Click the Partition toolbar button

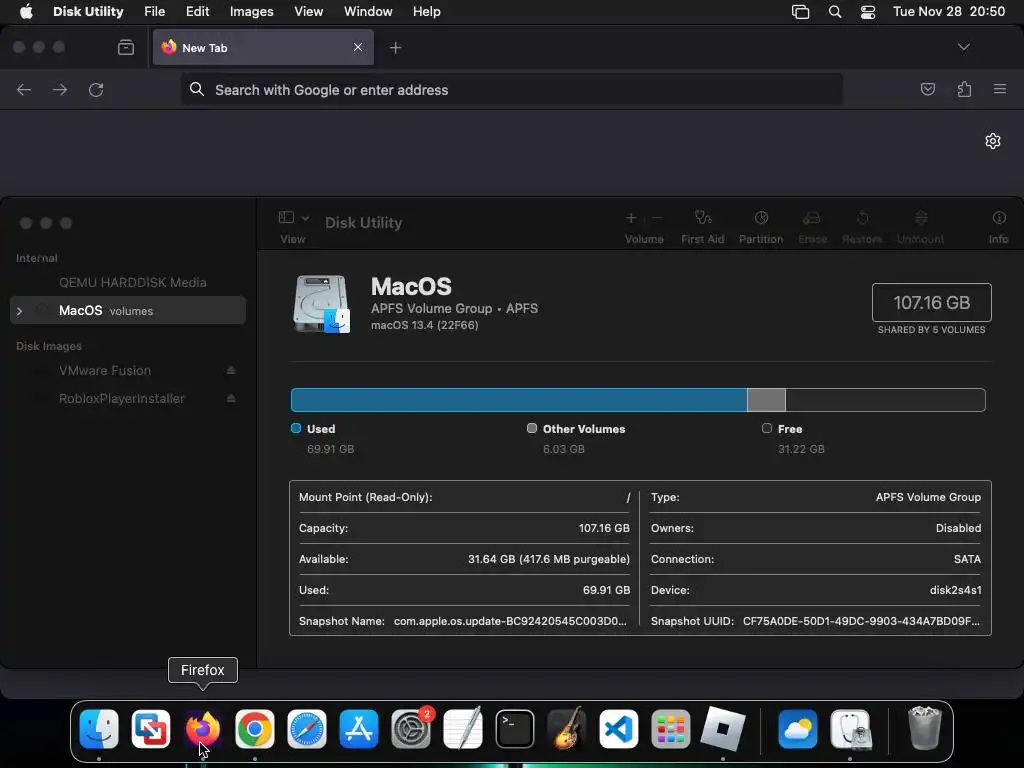coord(761,227)
